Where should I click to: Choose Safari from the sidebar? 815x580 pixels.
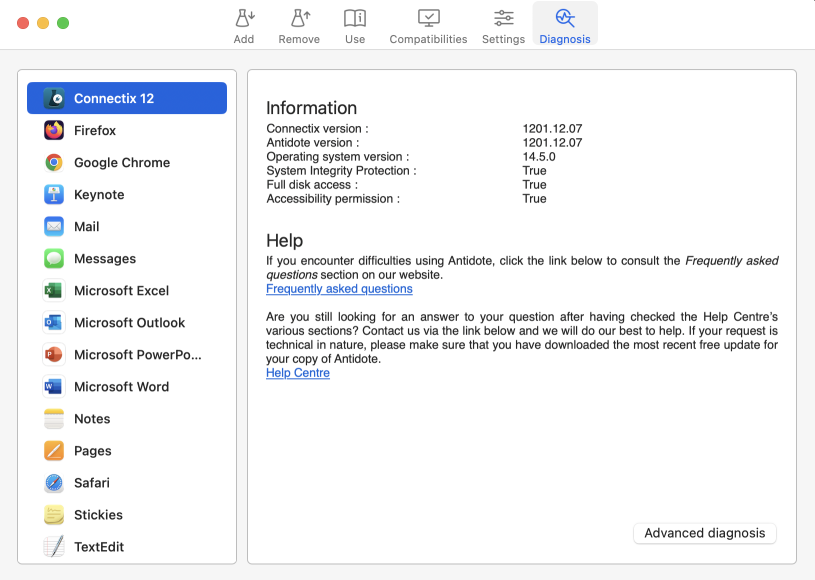point(91,483)
